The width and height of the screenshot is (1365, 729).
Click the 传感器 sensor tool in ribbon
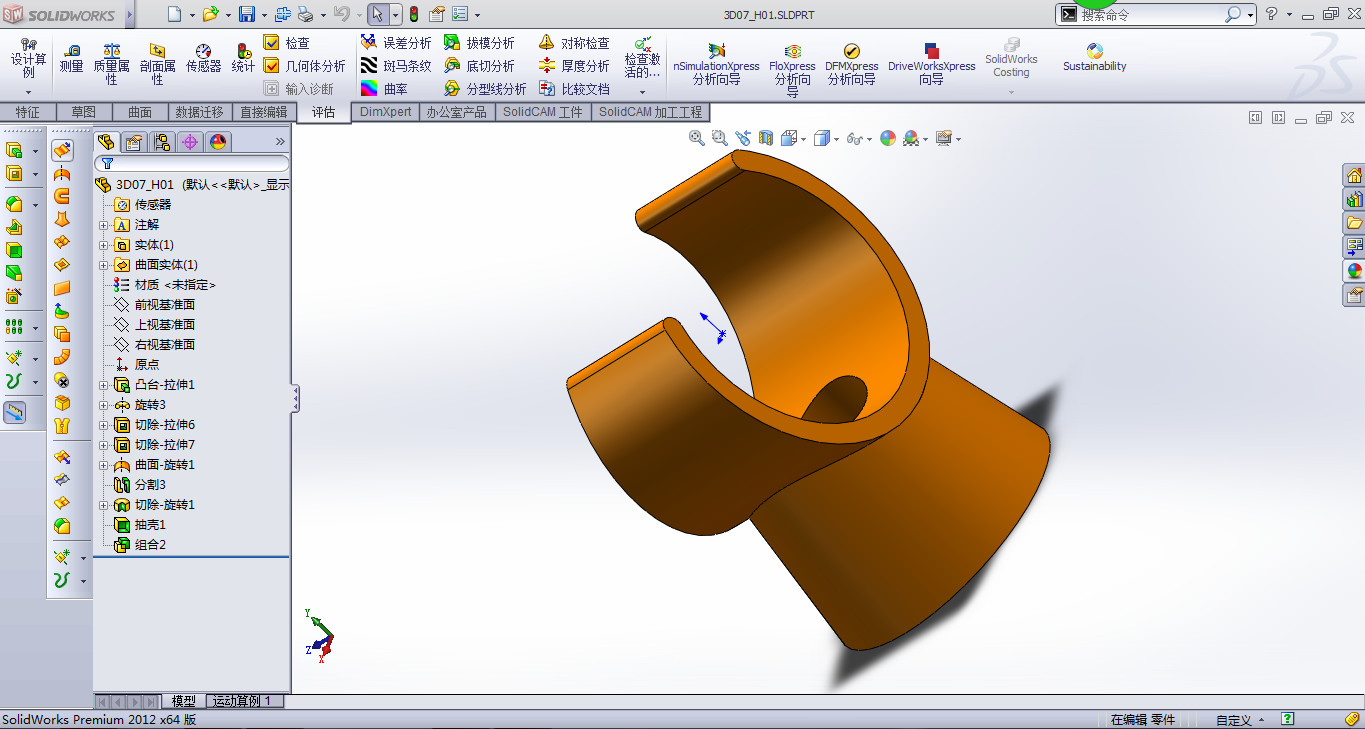tap(203, 58)
